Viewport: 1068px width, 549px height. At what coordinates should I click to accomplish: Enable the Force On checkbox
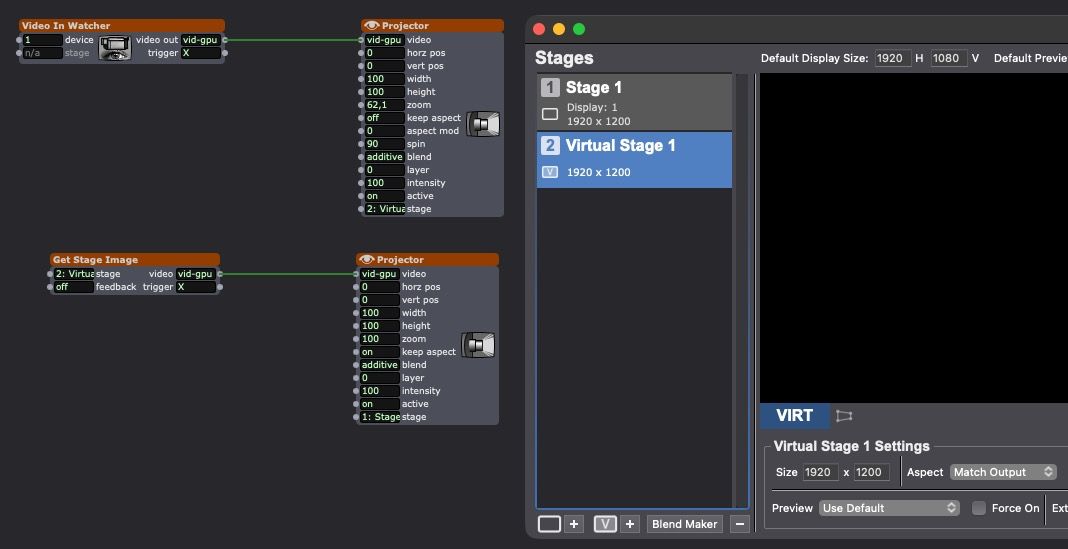point(979,508)
